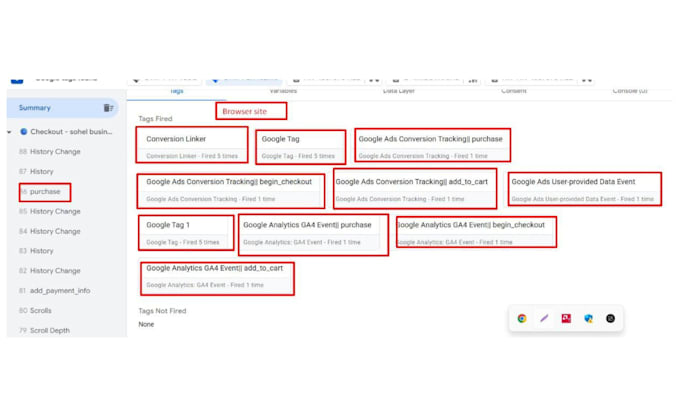This screenshot has height=409, width=680.
Task: Open Google Ads Conversion Tracking|| begin_checkout tag
Action: 231,191
